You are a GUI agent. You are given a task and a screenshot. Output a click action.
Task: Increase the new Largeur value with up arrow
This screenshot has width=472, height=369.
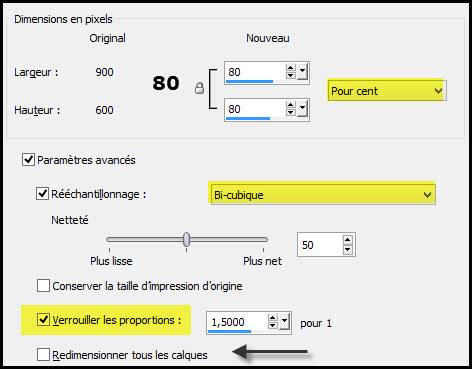pos(290,68)
